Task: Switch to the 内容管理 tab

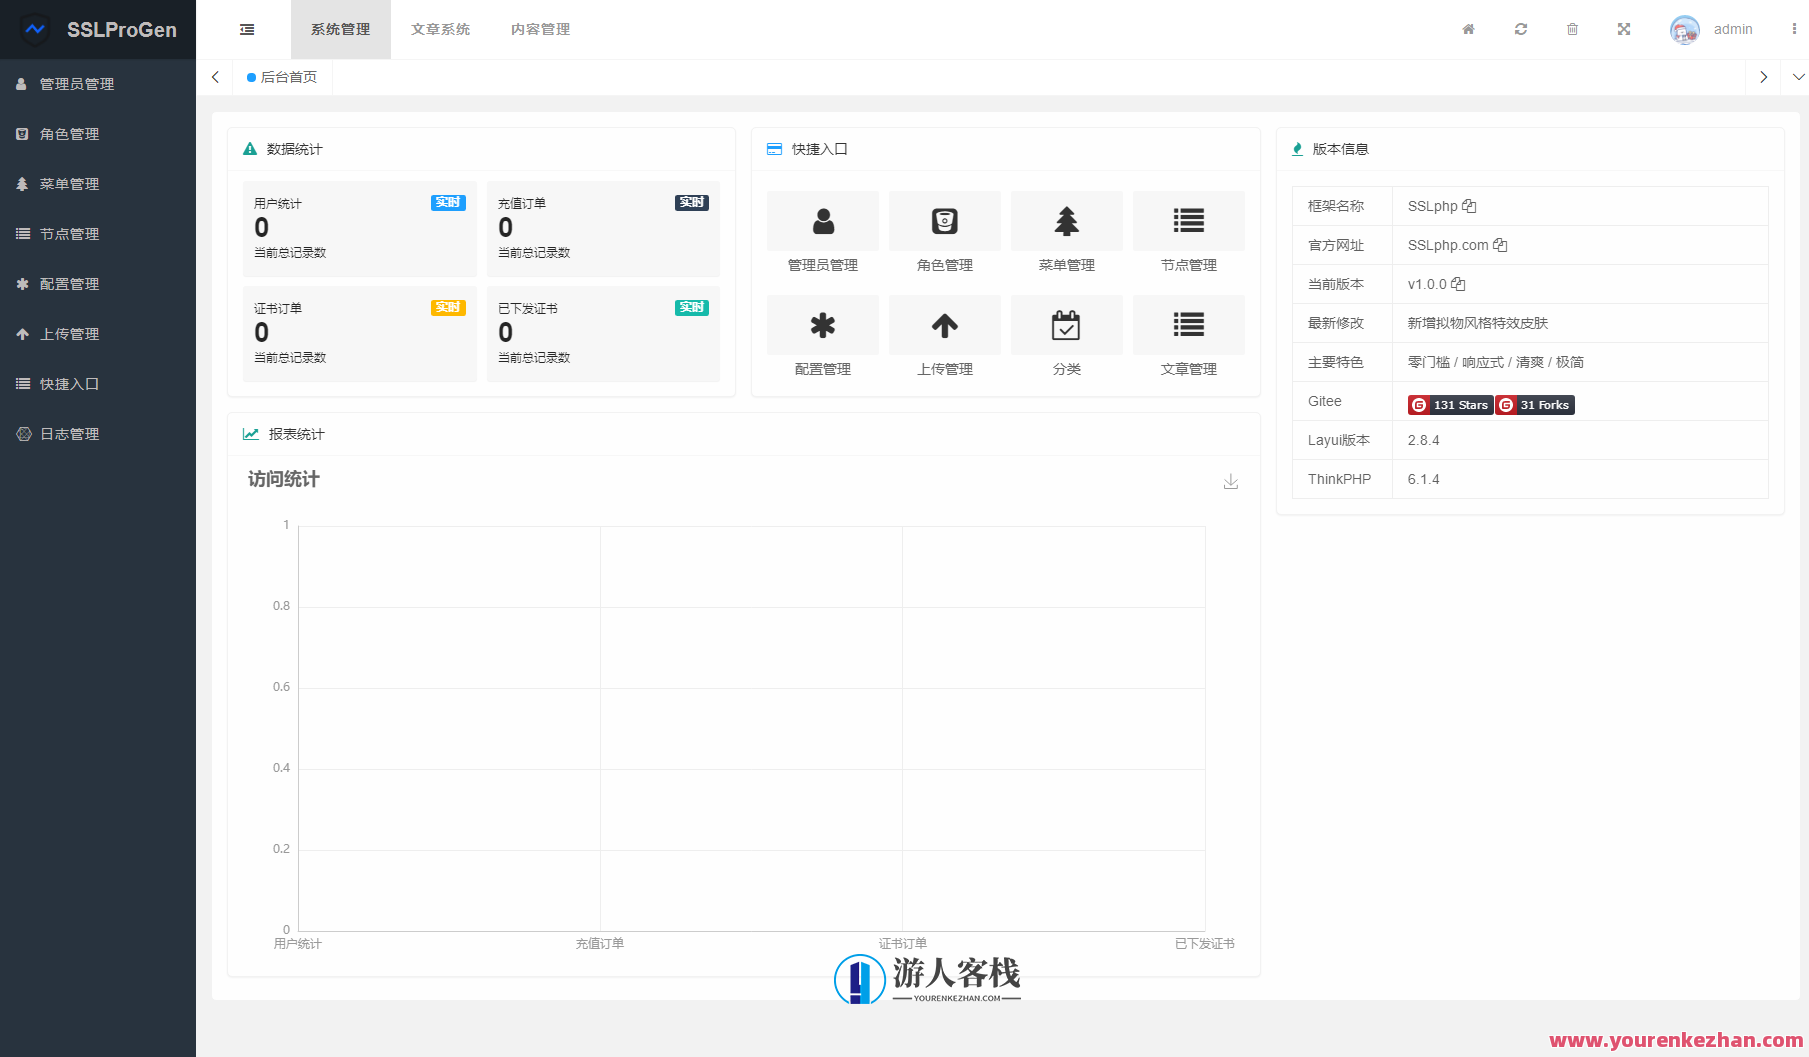Action: tap(540, 29)
